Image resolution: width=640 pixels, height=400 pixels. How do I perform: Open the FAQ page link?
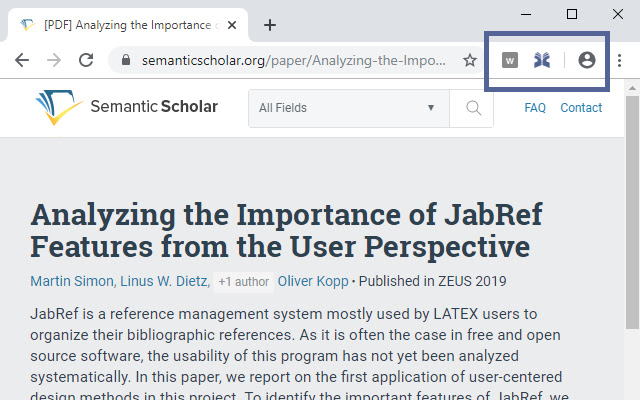[x=535, y=108]
